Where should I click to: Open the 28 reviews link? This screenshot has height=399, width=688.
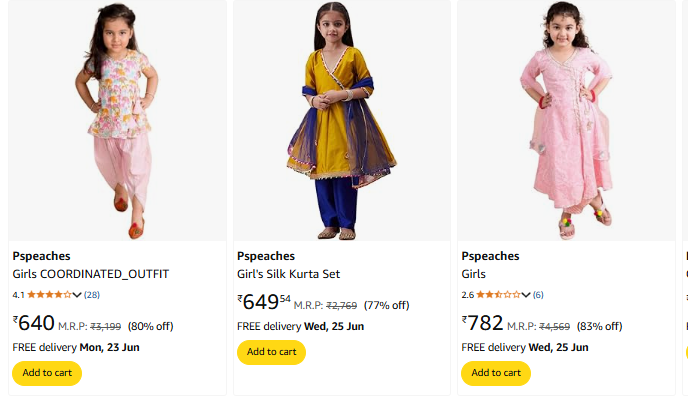coord(92,295)
